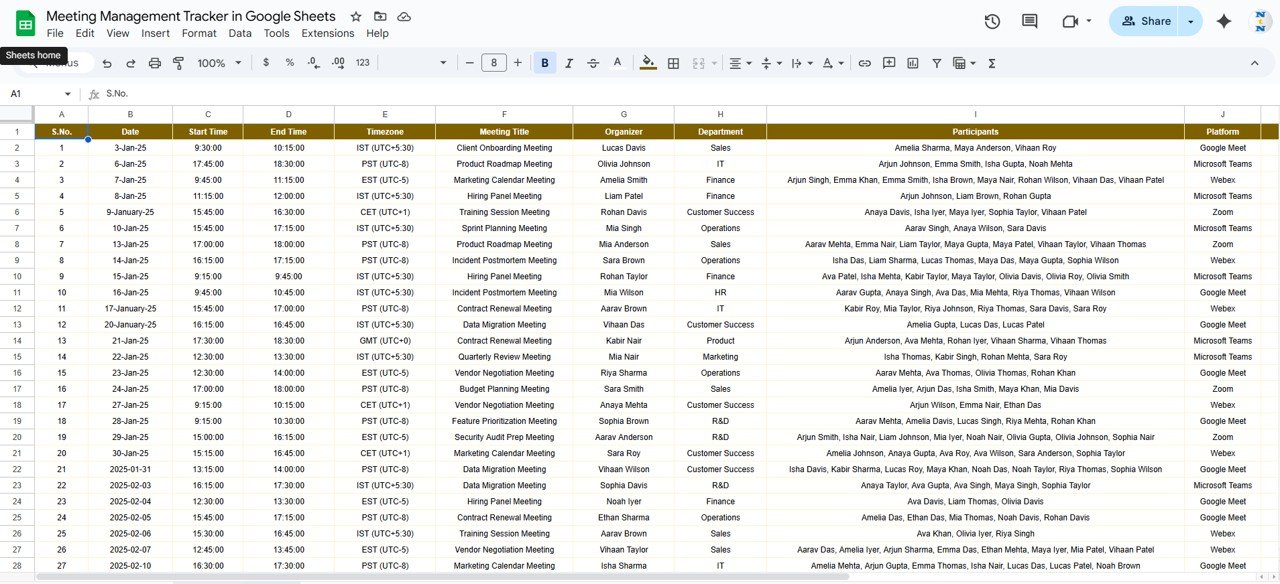1280x584 pixels.
Task: Toggle strikethrough formatting
Action: pos(593,62)
